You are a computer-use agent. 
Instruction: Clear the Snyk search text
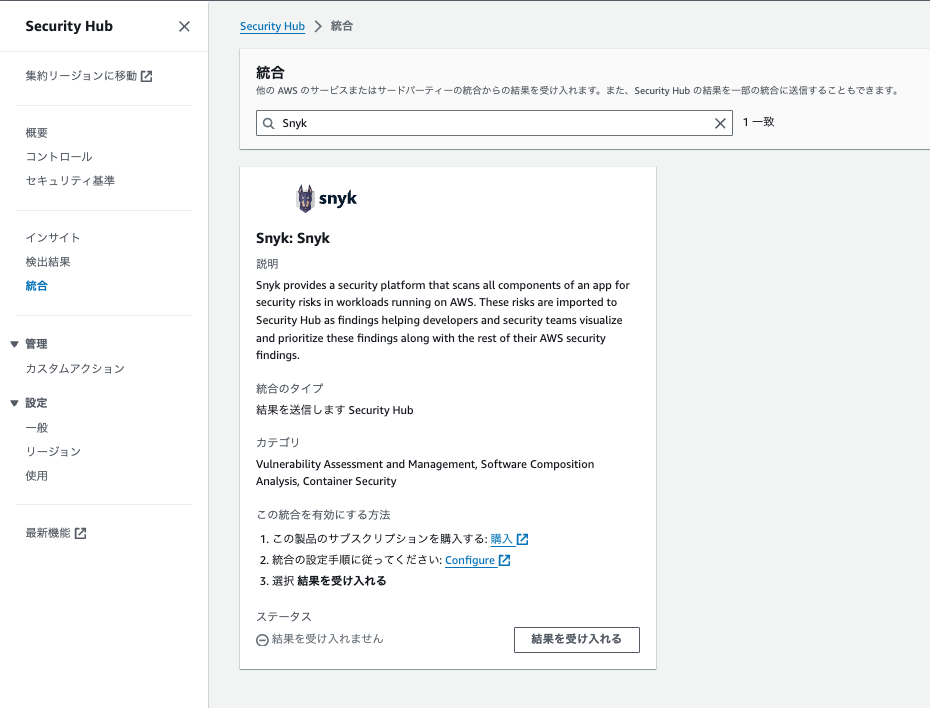click(720, 123)
